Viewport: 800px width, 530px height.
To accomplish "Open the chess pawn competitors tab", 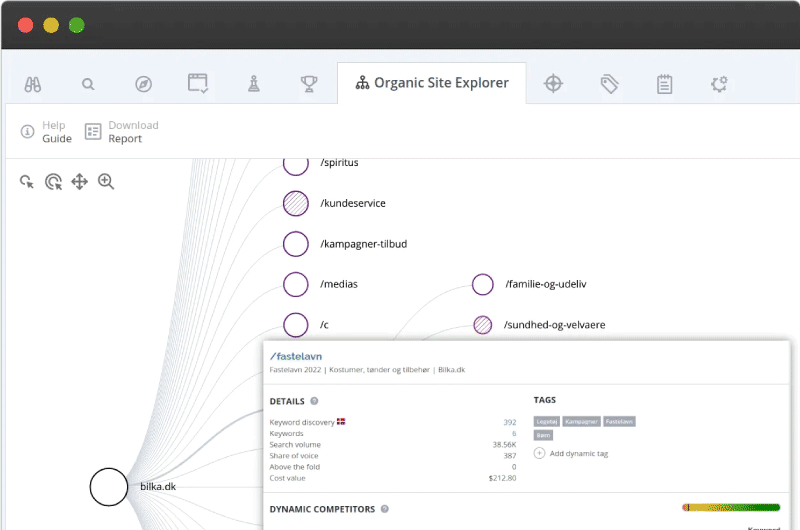I will (x=254, y=83).
